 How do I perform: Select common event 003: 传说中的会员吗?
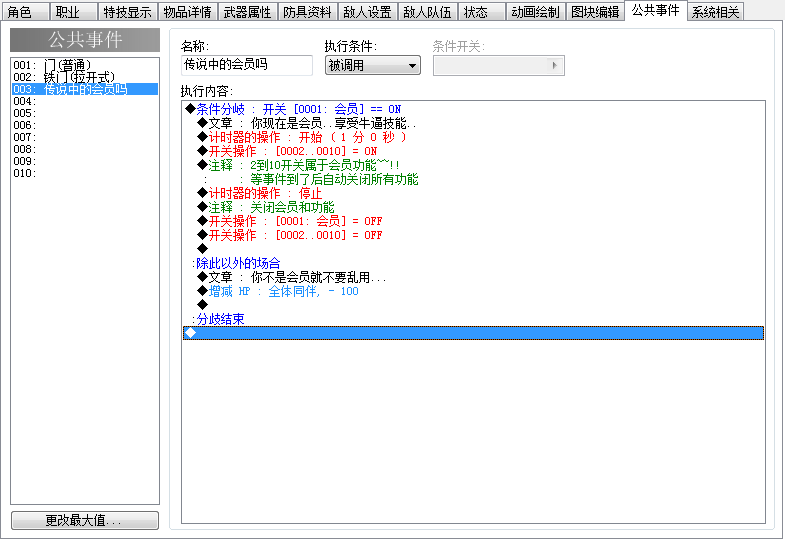(85, 89)
